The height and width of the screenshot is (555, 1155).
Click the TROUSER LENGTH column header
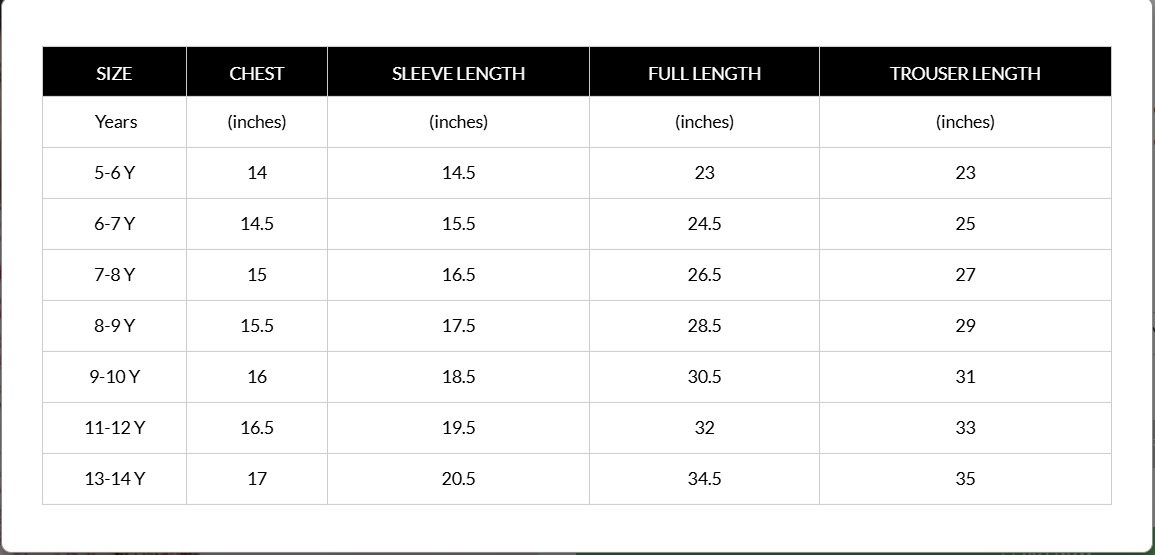point(965,72)
